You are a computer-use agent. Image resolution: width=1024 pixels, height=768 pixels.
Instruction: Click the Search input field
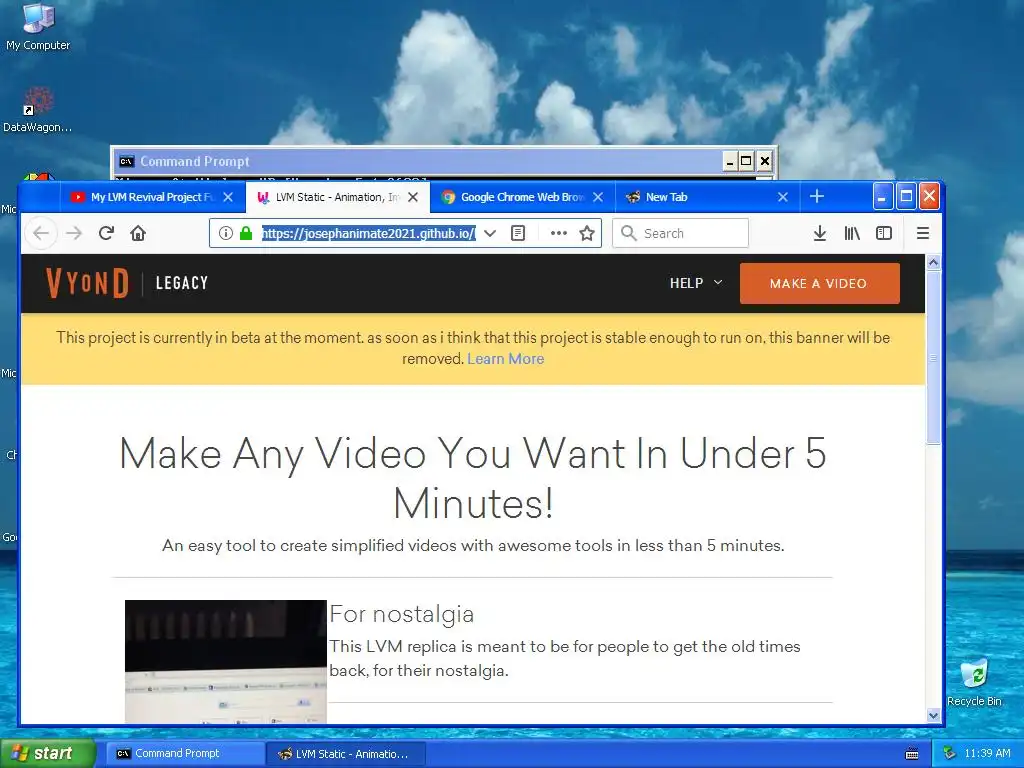pyautogui.click(x=680, y=233)
